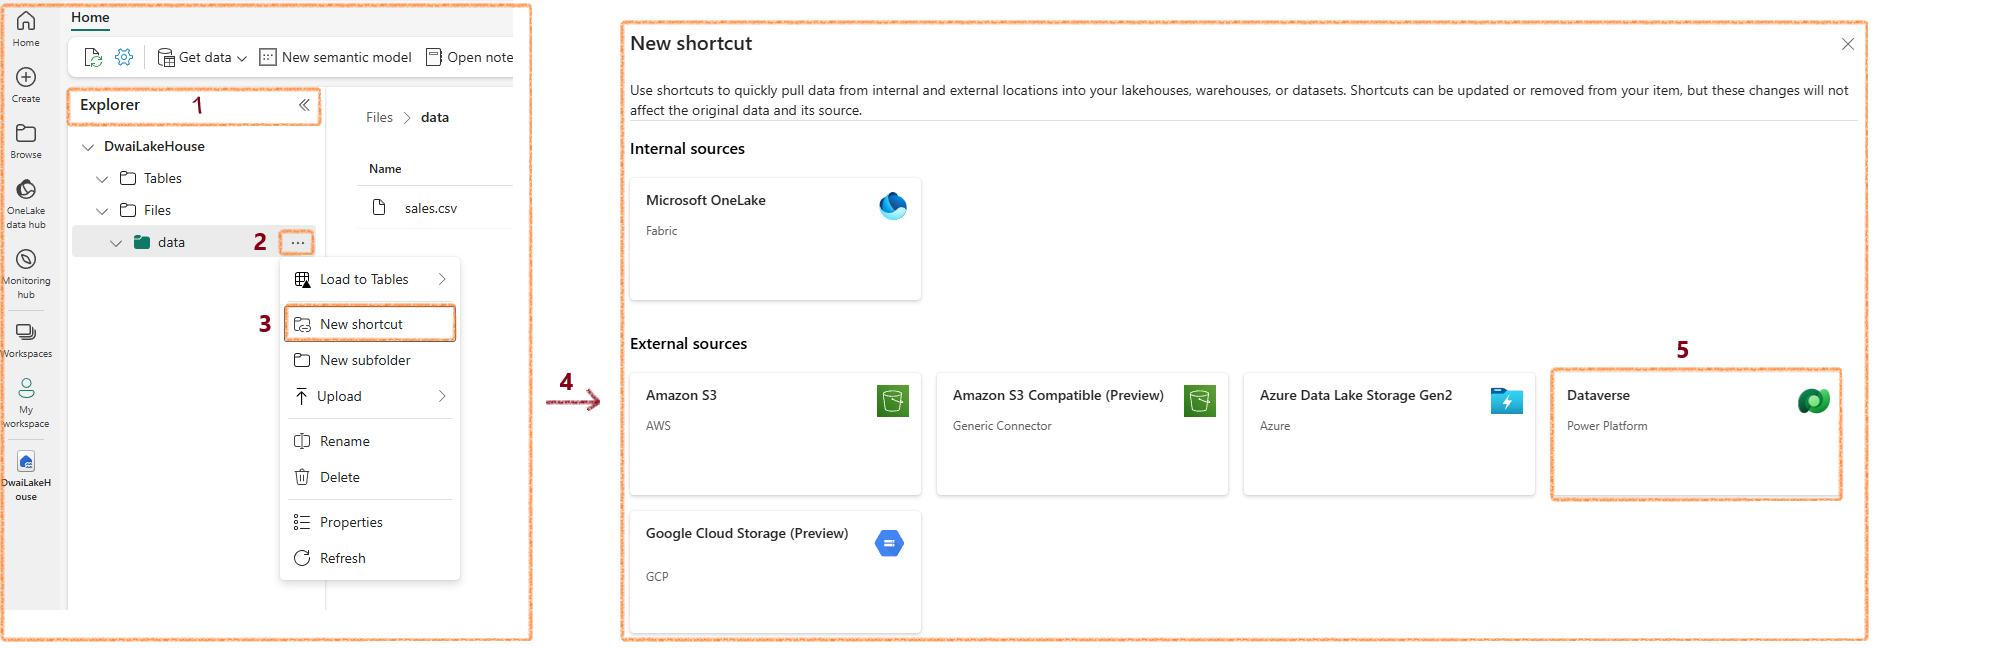Viewport: 2000px width, 648px height.
Task: Click the Create plus icon in the sidebar
Action: click(26, 84)
